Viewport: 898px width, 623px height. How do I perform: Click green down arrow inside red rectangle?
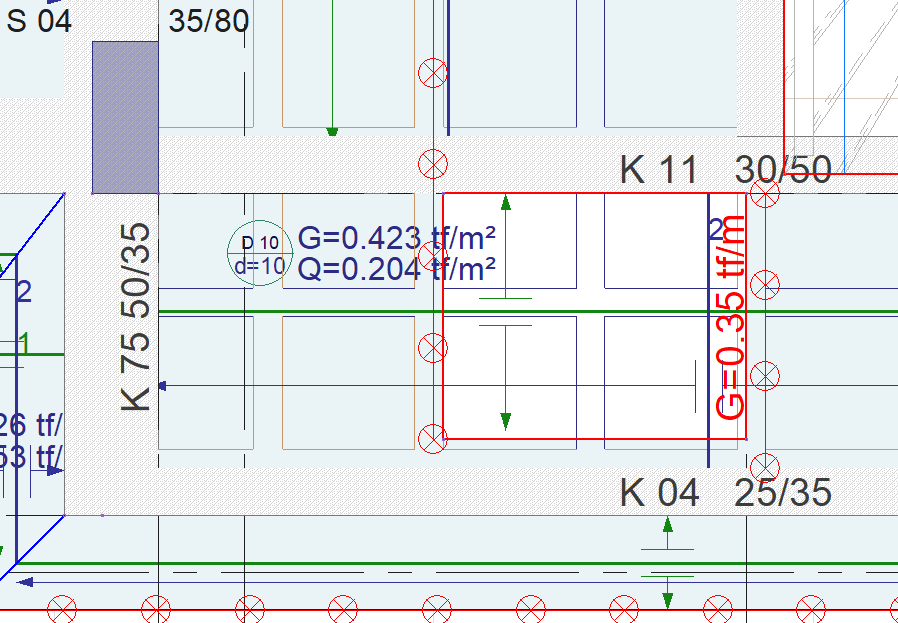[506, 419]
